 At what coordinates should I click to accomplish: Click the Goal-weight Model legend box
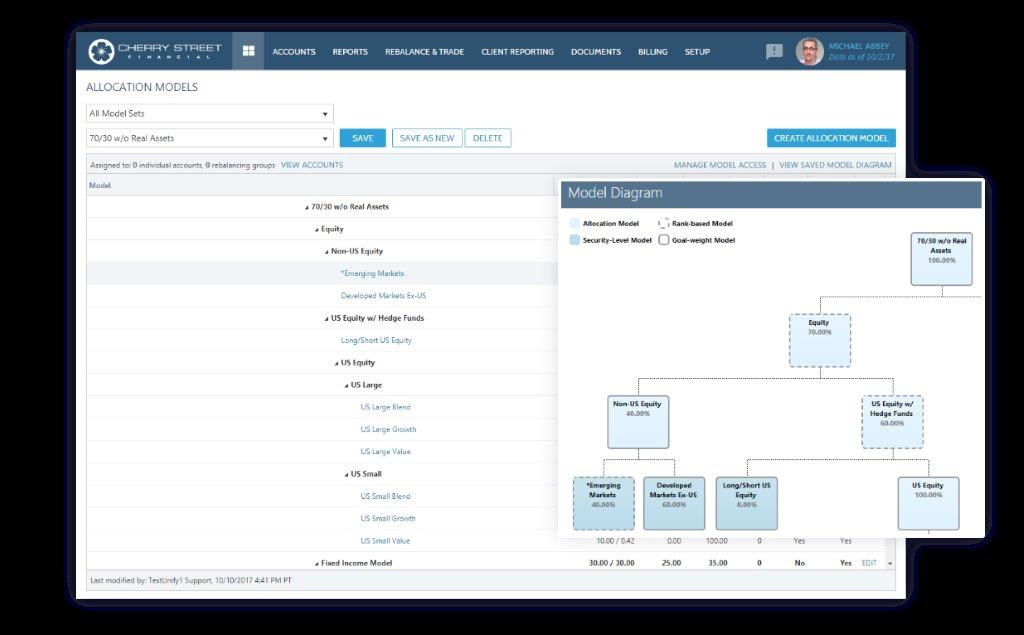(x=664, y=240)
